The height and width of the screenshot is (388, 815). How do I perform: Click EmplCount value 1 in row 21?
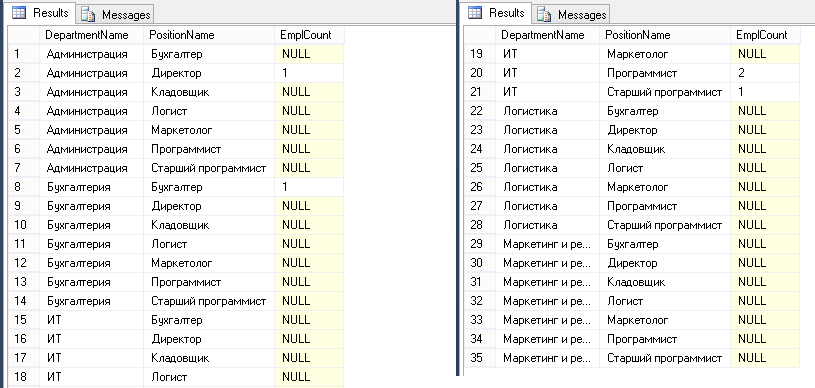point(765,92)
